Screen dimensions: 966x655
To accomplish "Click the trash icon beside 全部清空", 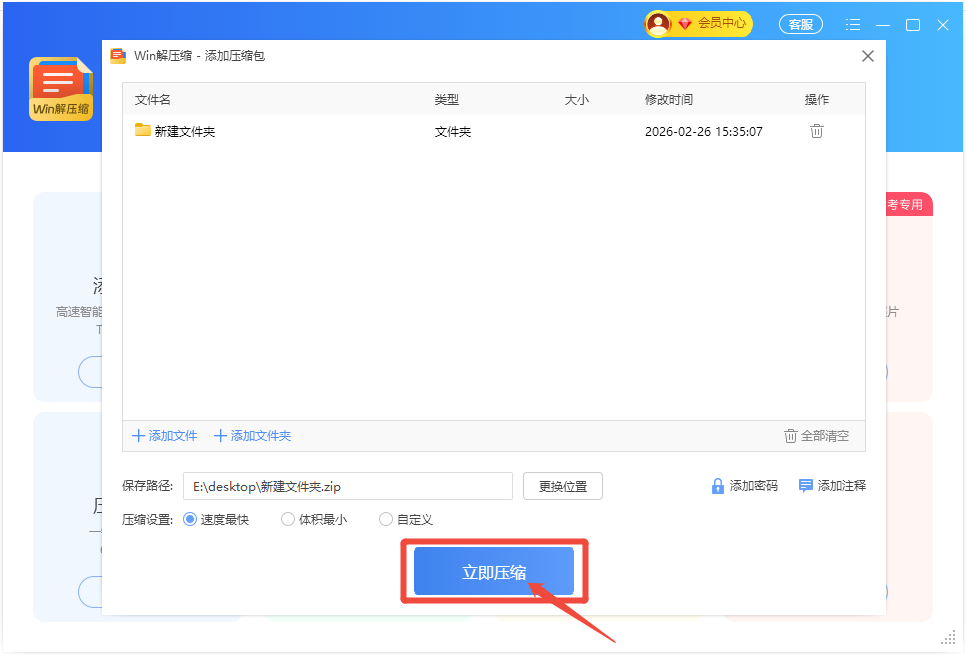I will pyautogui.click(x=791, y=436).
